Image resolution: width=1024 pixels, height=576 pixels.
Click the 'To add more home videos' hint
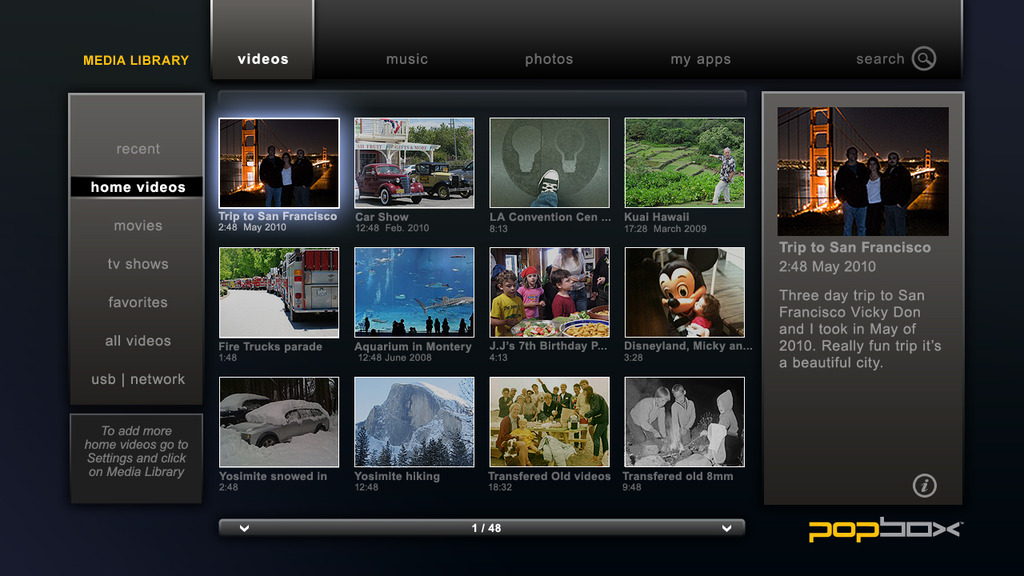point(136,451)
